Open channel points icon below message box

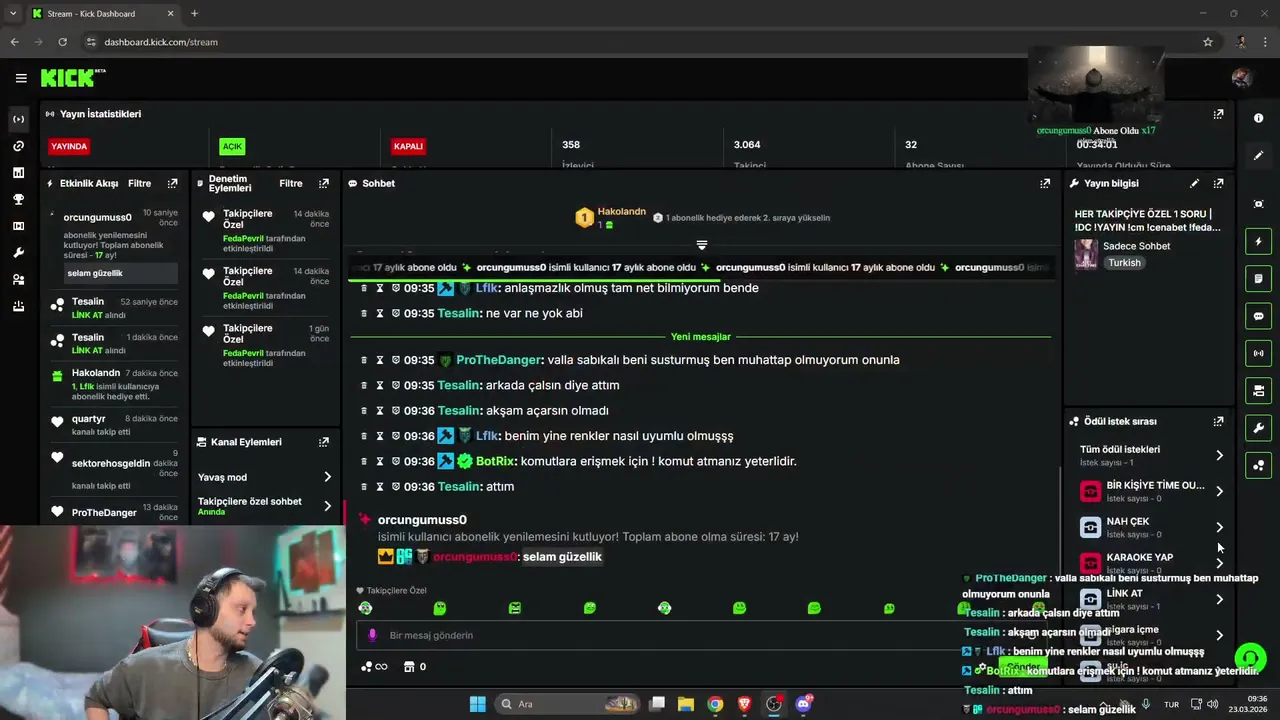pyautogui.click(x=373, y=667)
